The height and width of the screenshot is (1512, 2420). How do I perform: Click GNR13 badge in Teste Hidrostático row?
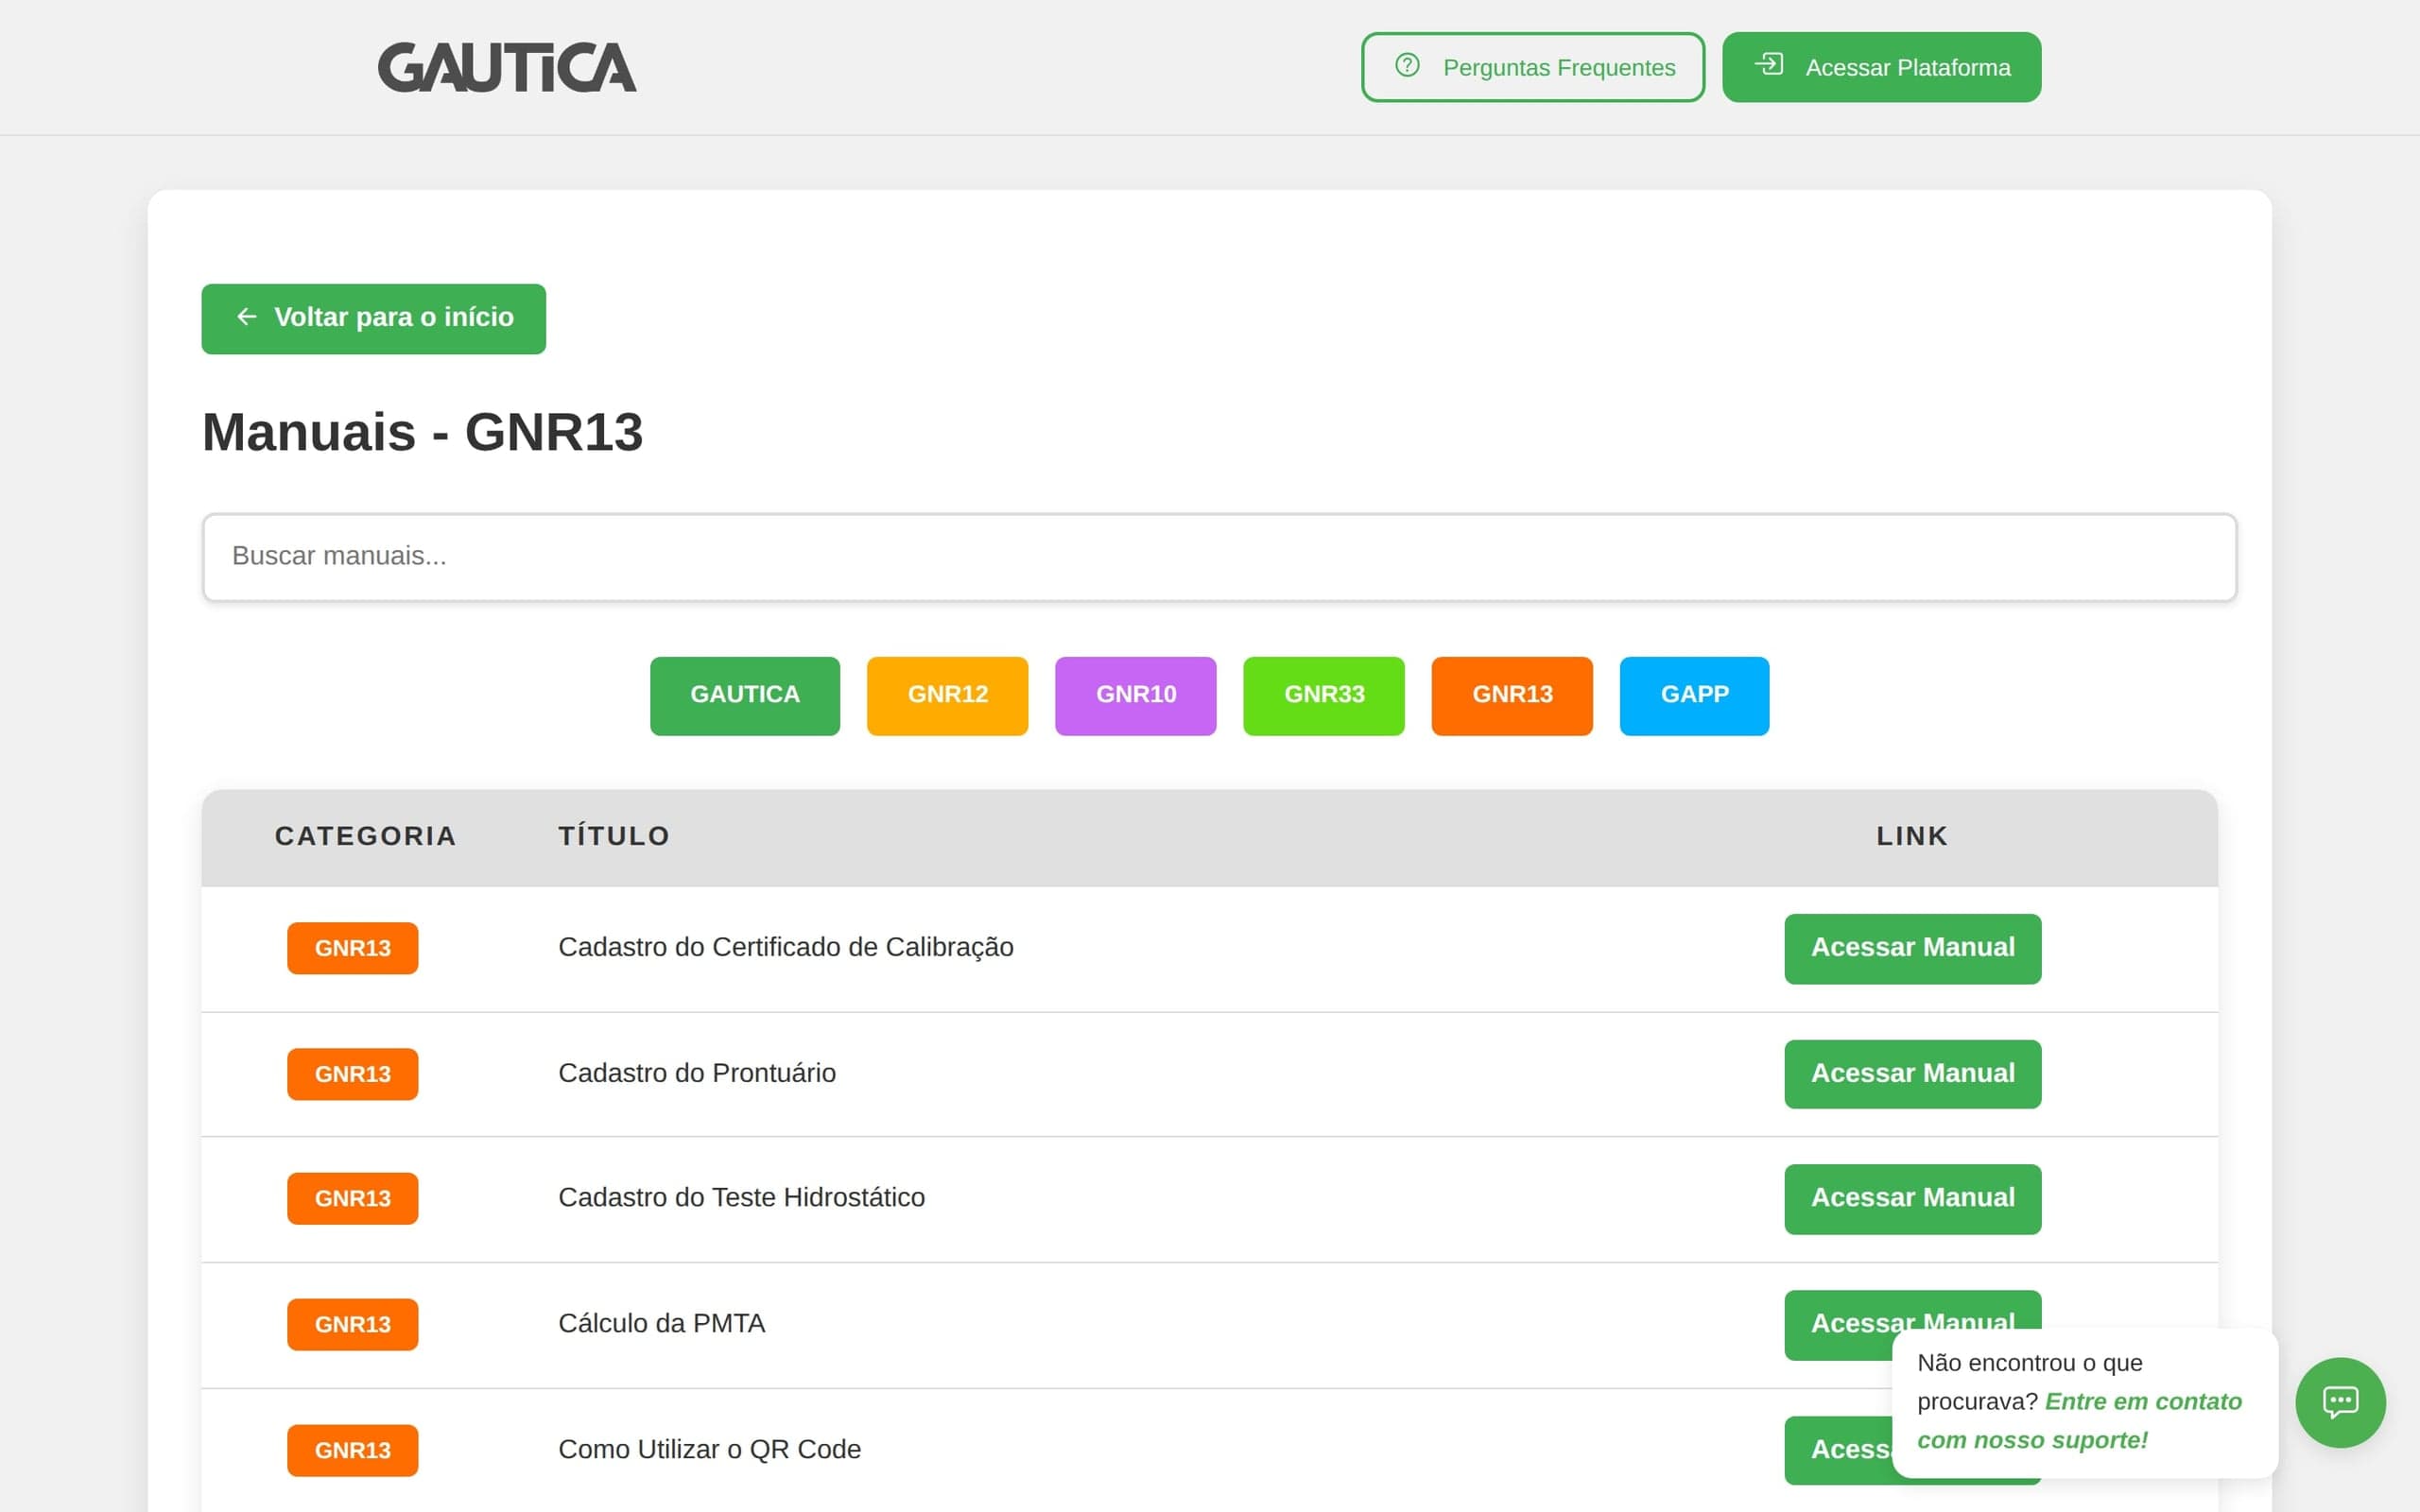352,1199
